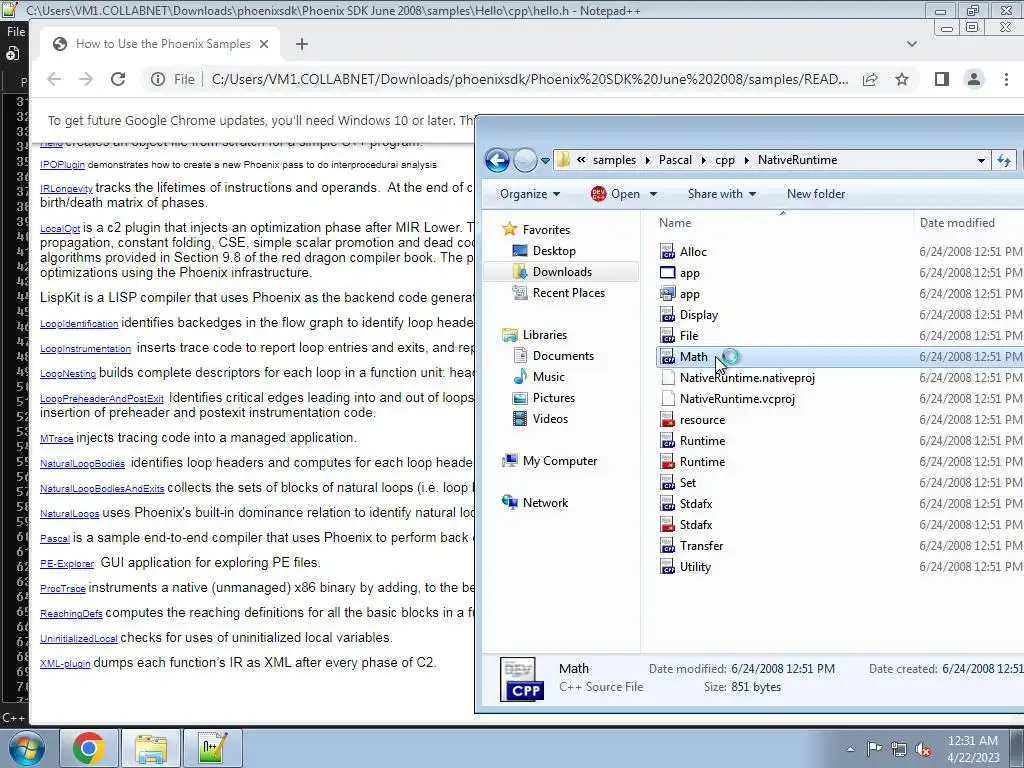
Task: Click cpp in the breadcrumb path
Action: (724, 160)
